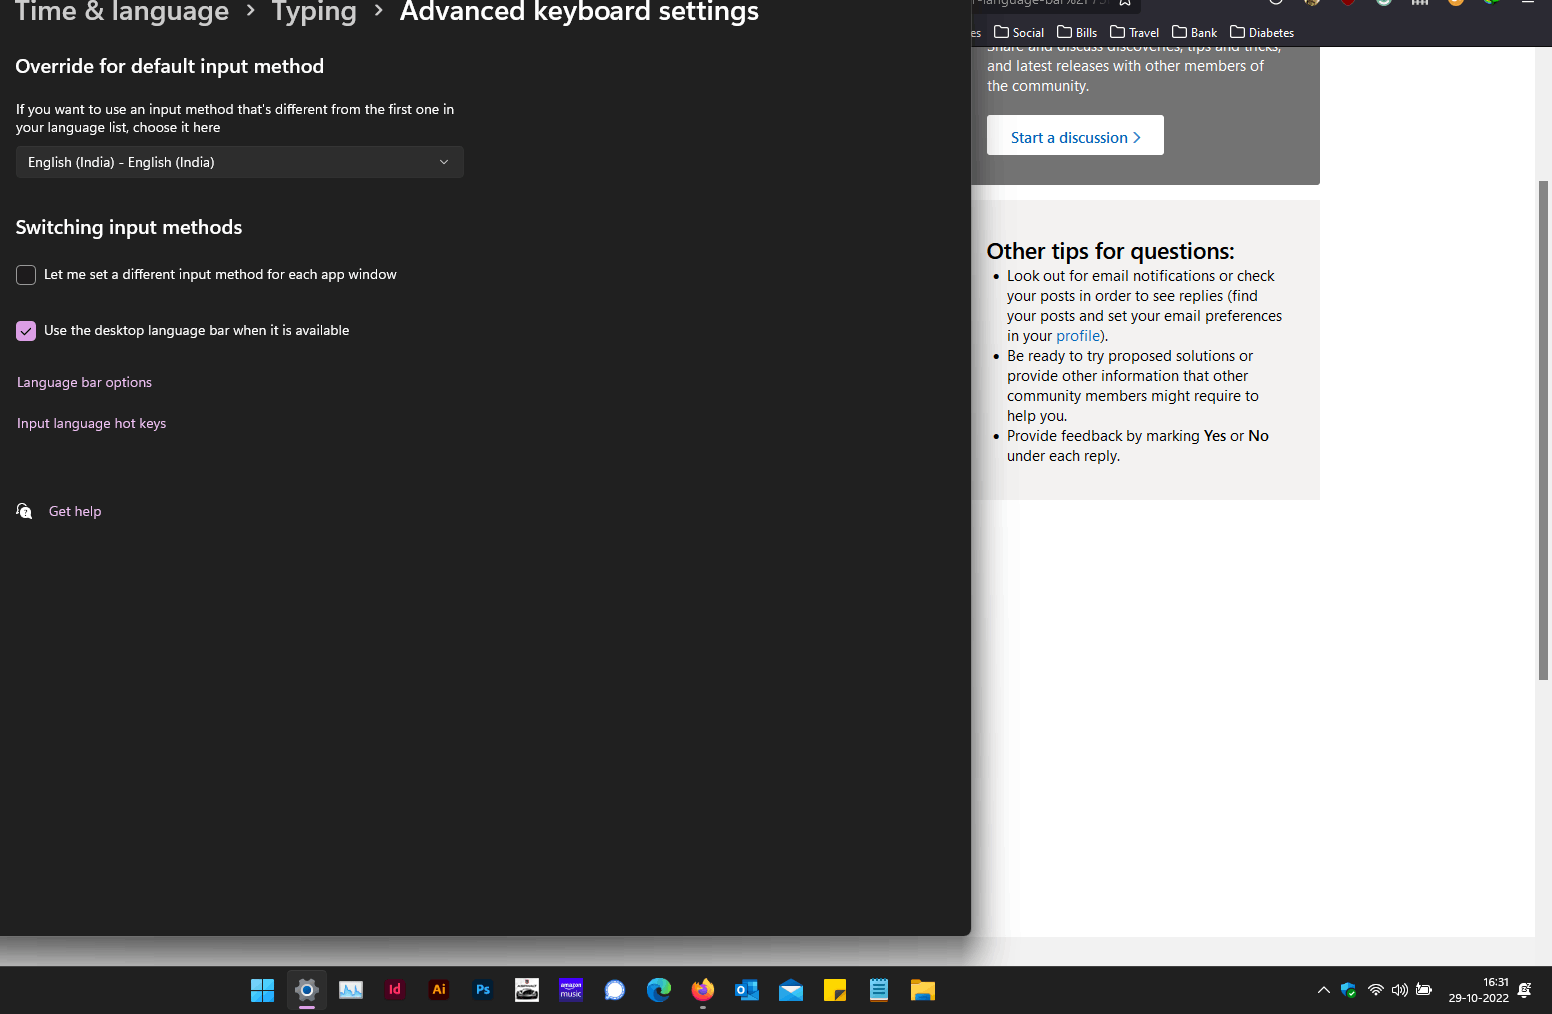
Task: Open the Bills bookmarks folder
Action: coord(1077,32)
